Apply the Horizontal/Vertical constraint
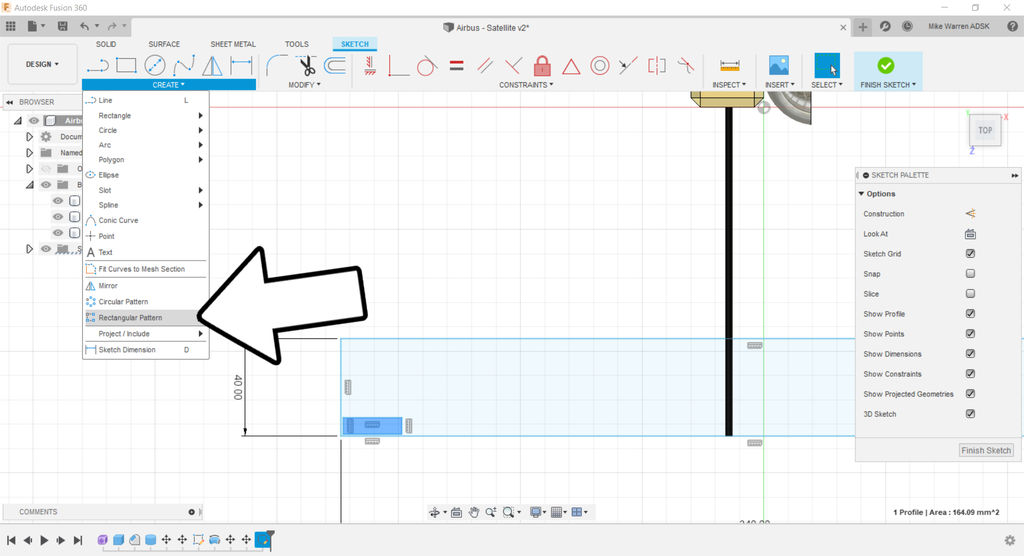The height and width of the screenshot is (556, 1024). pyautogui.click(x=370, y=65)
